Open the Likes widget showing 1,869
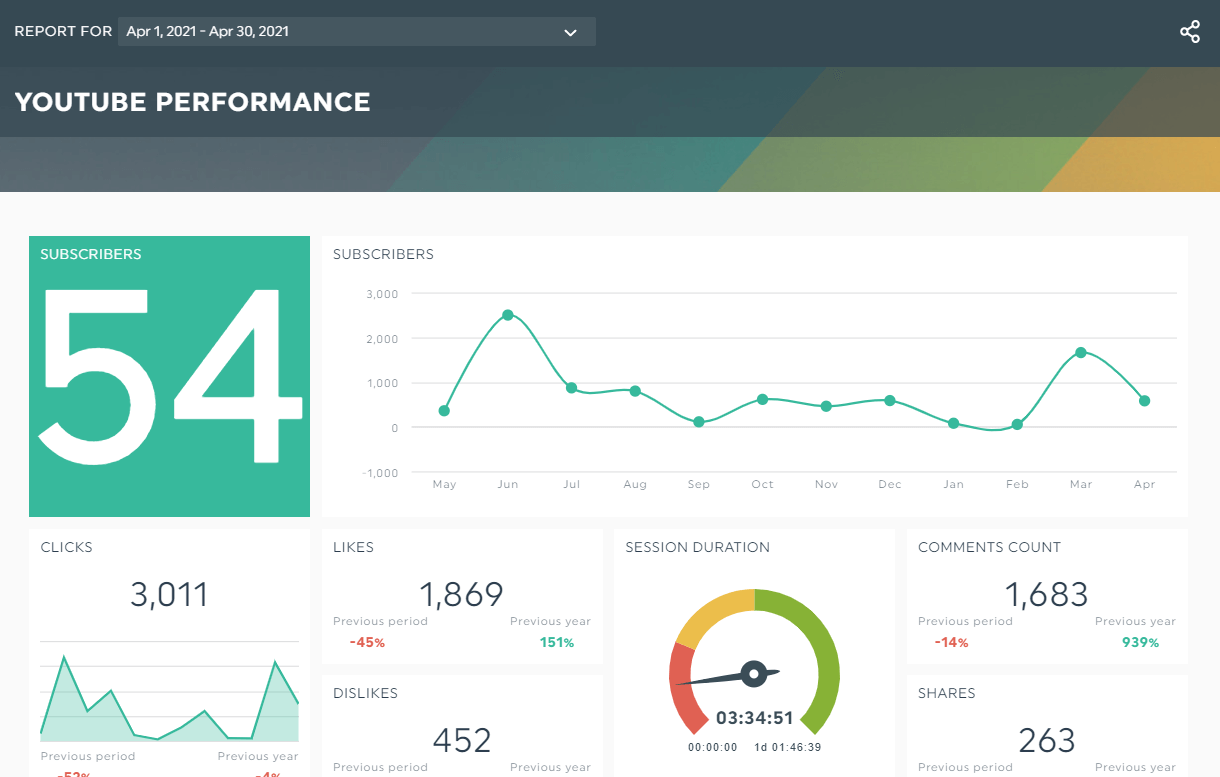Image resolution: width=1220 pixels, height=777 pixels. point(462,597)
